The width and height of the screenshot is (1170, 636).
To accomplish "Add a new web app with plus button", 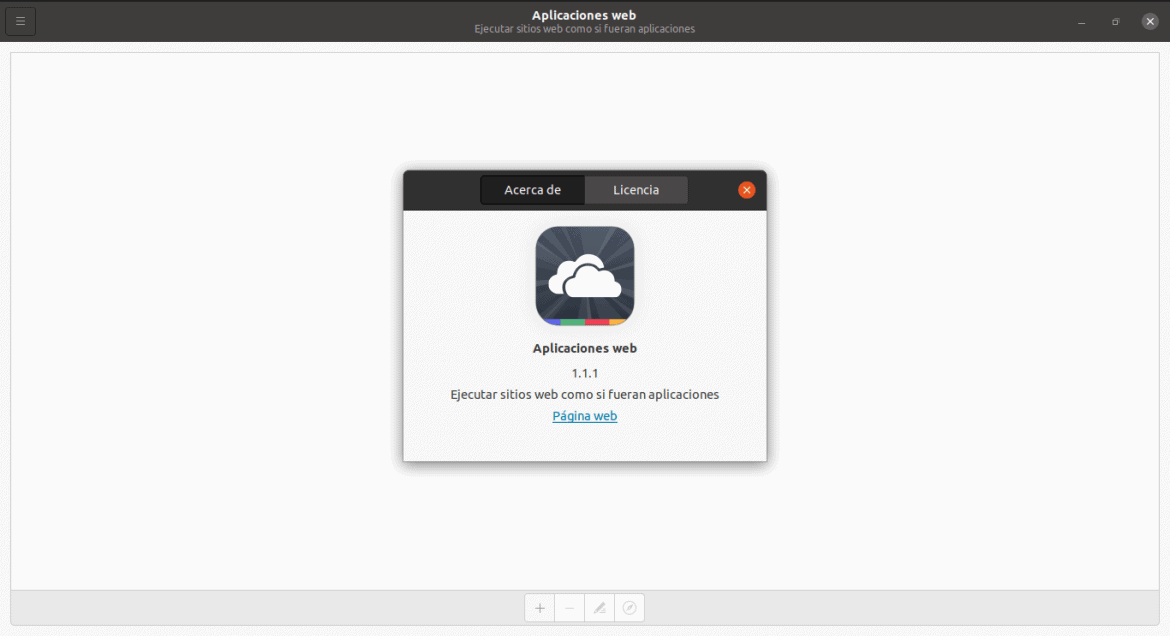I will [x=539, y=608].
